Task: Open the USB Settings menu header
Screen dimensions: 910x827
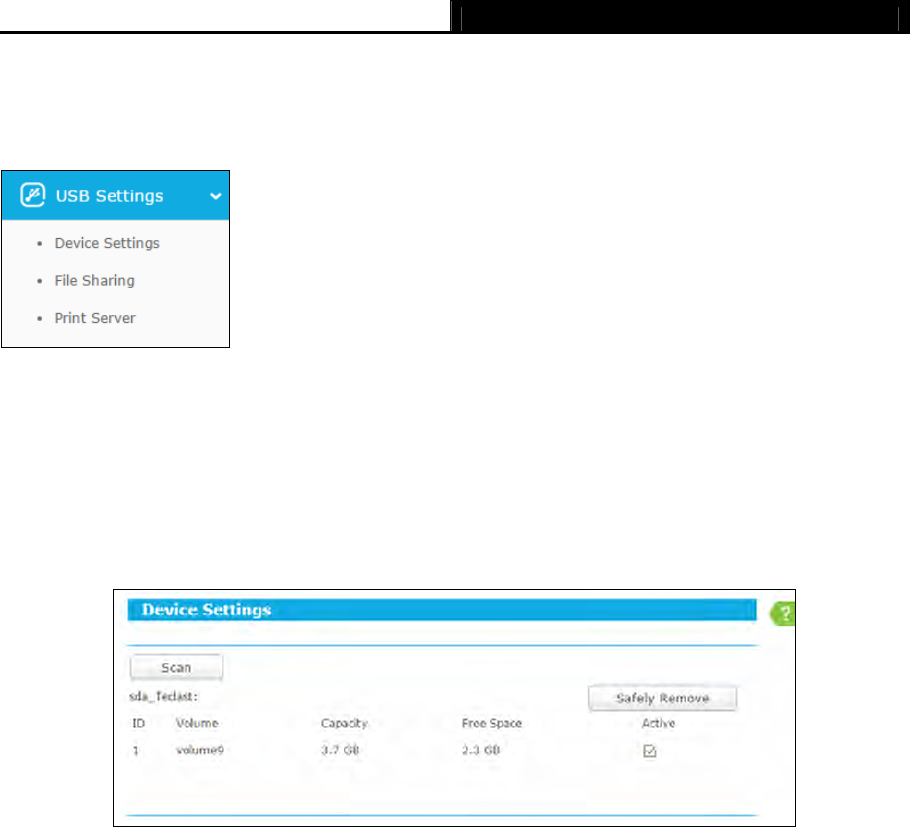Action: pos(115,196)
